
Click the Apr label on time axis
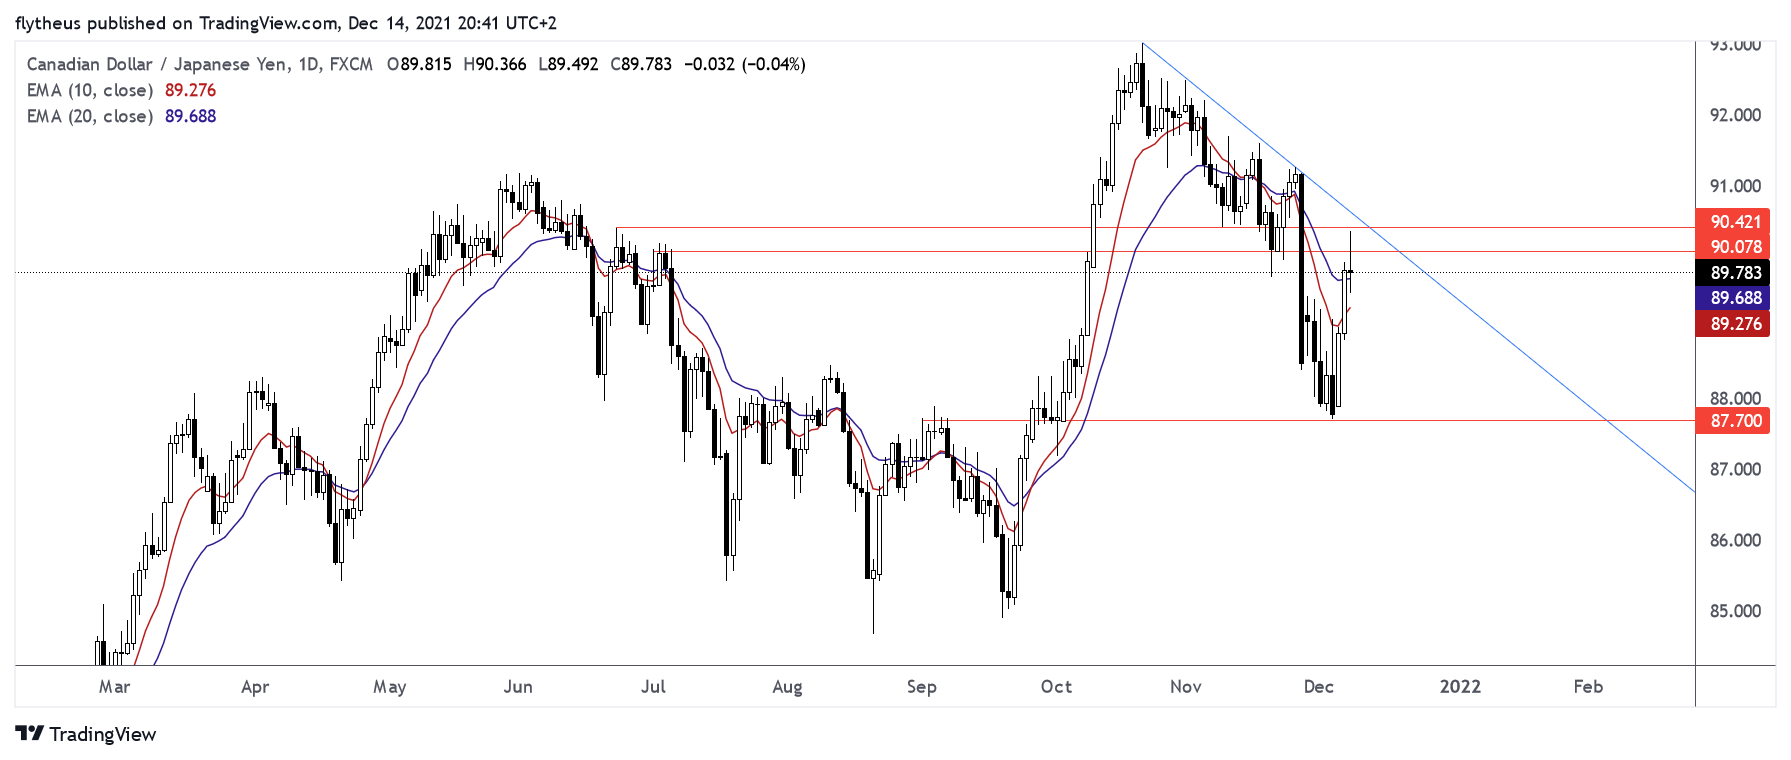(x=255, y=687)
